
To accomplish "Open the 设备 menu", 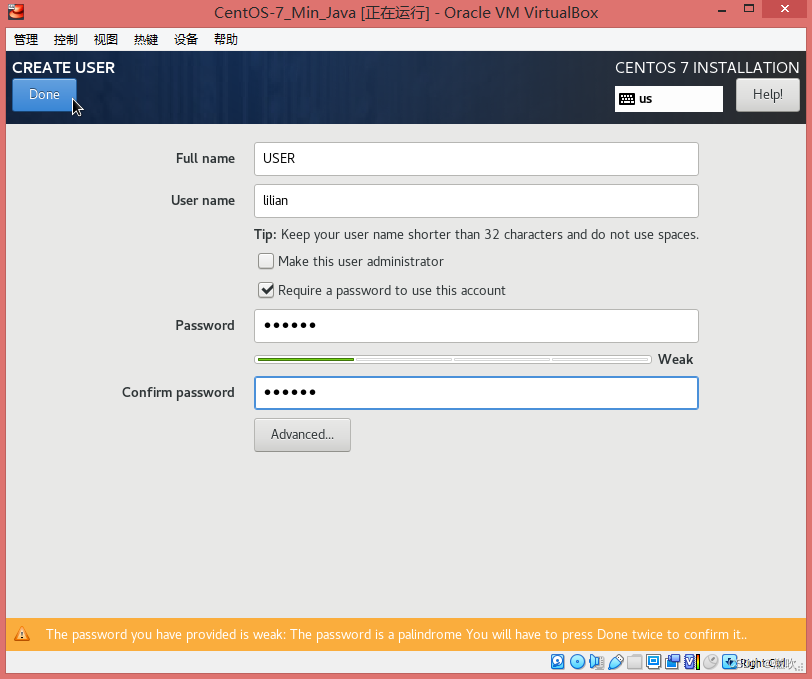I will 186,39.
